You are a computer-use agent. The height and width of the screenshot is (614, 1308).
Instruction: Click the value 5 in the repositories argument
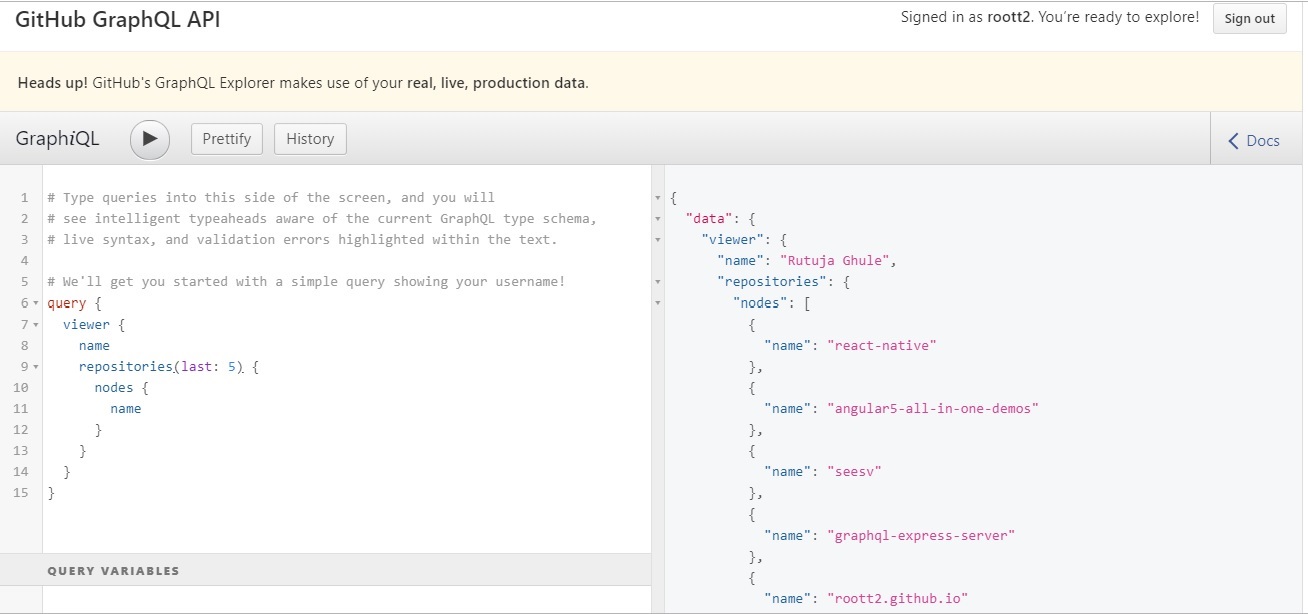[x=231, y=366]
